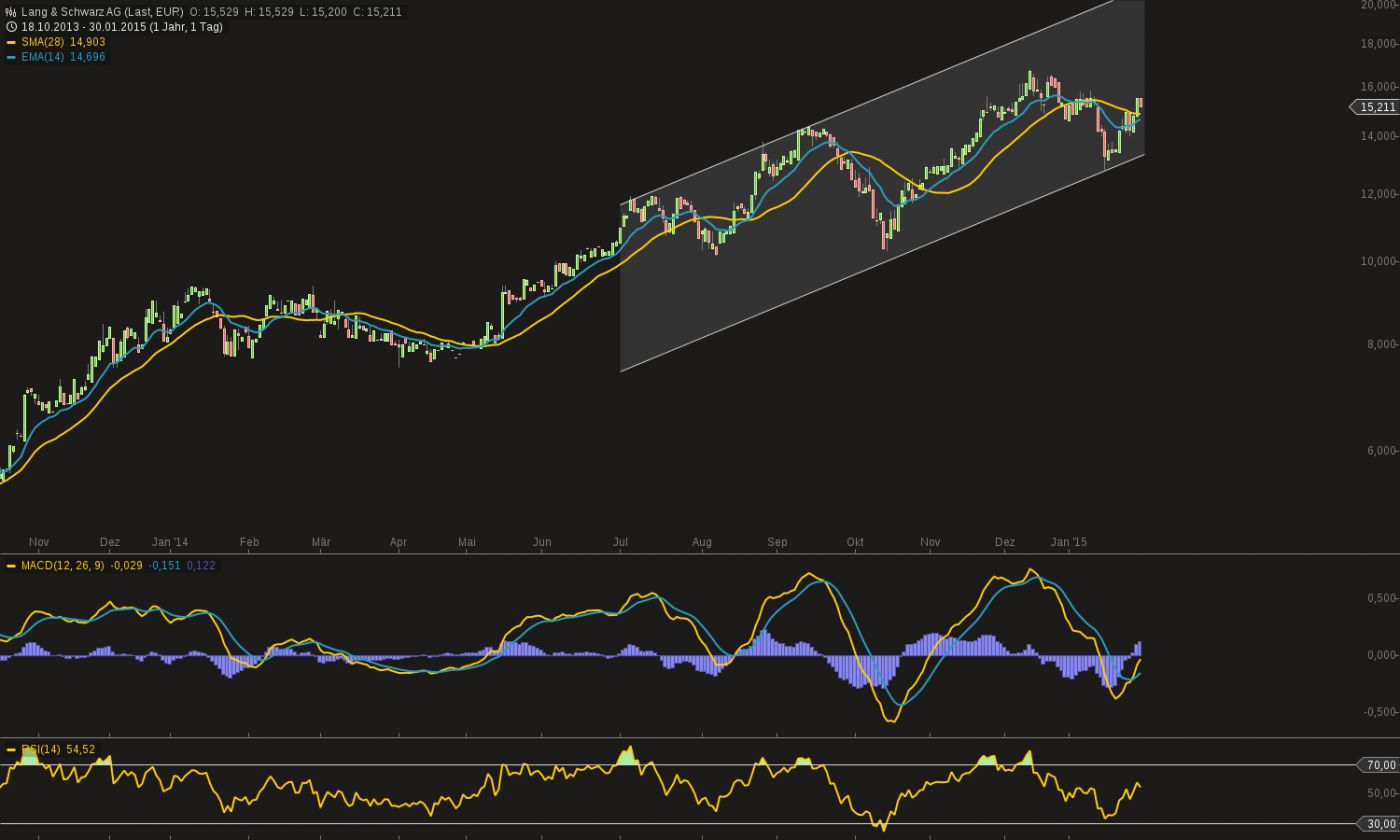Viewport: 1400px width, 840px height.
Task: Click the yellow MACD legend marker
Action: [11, 566]
